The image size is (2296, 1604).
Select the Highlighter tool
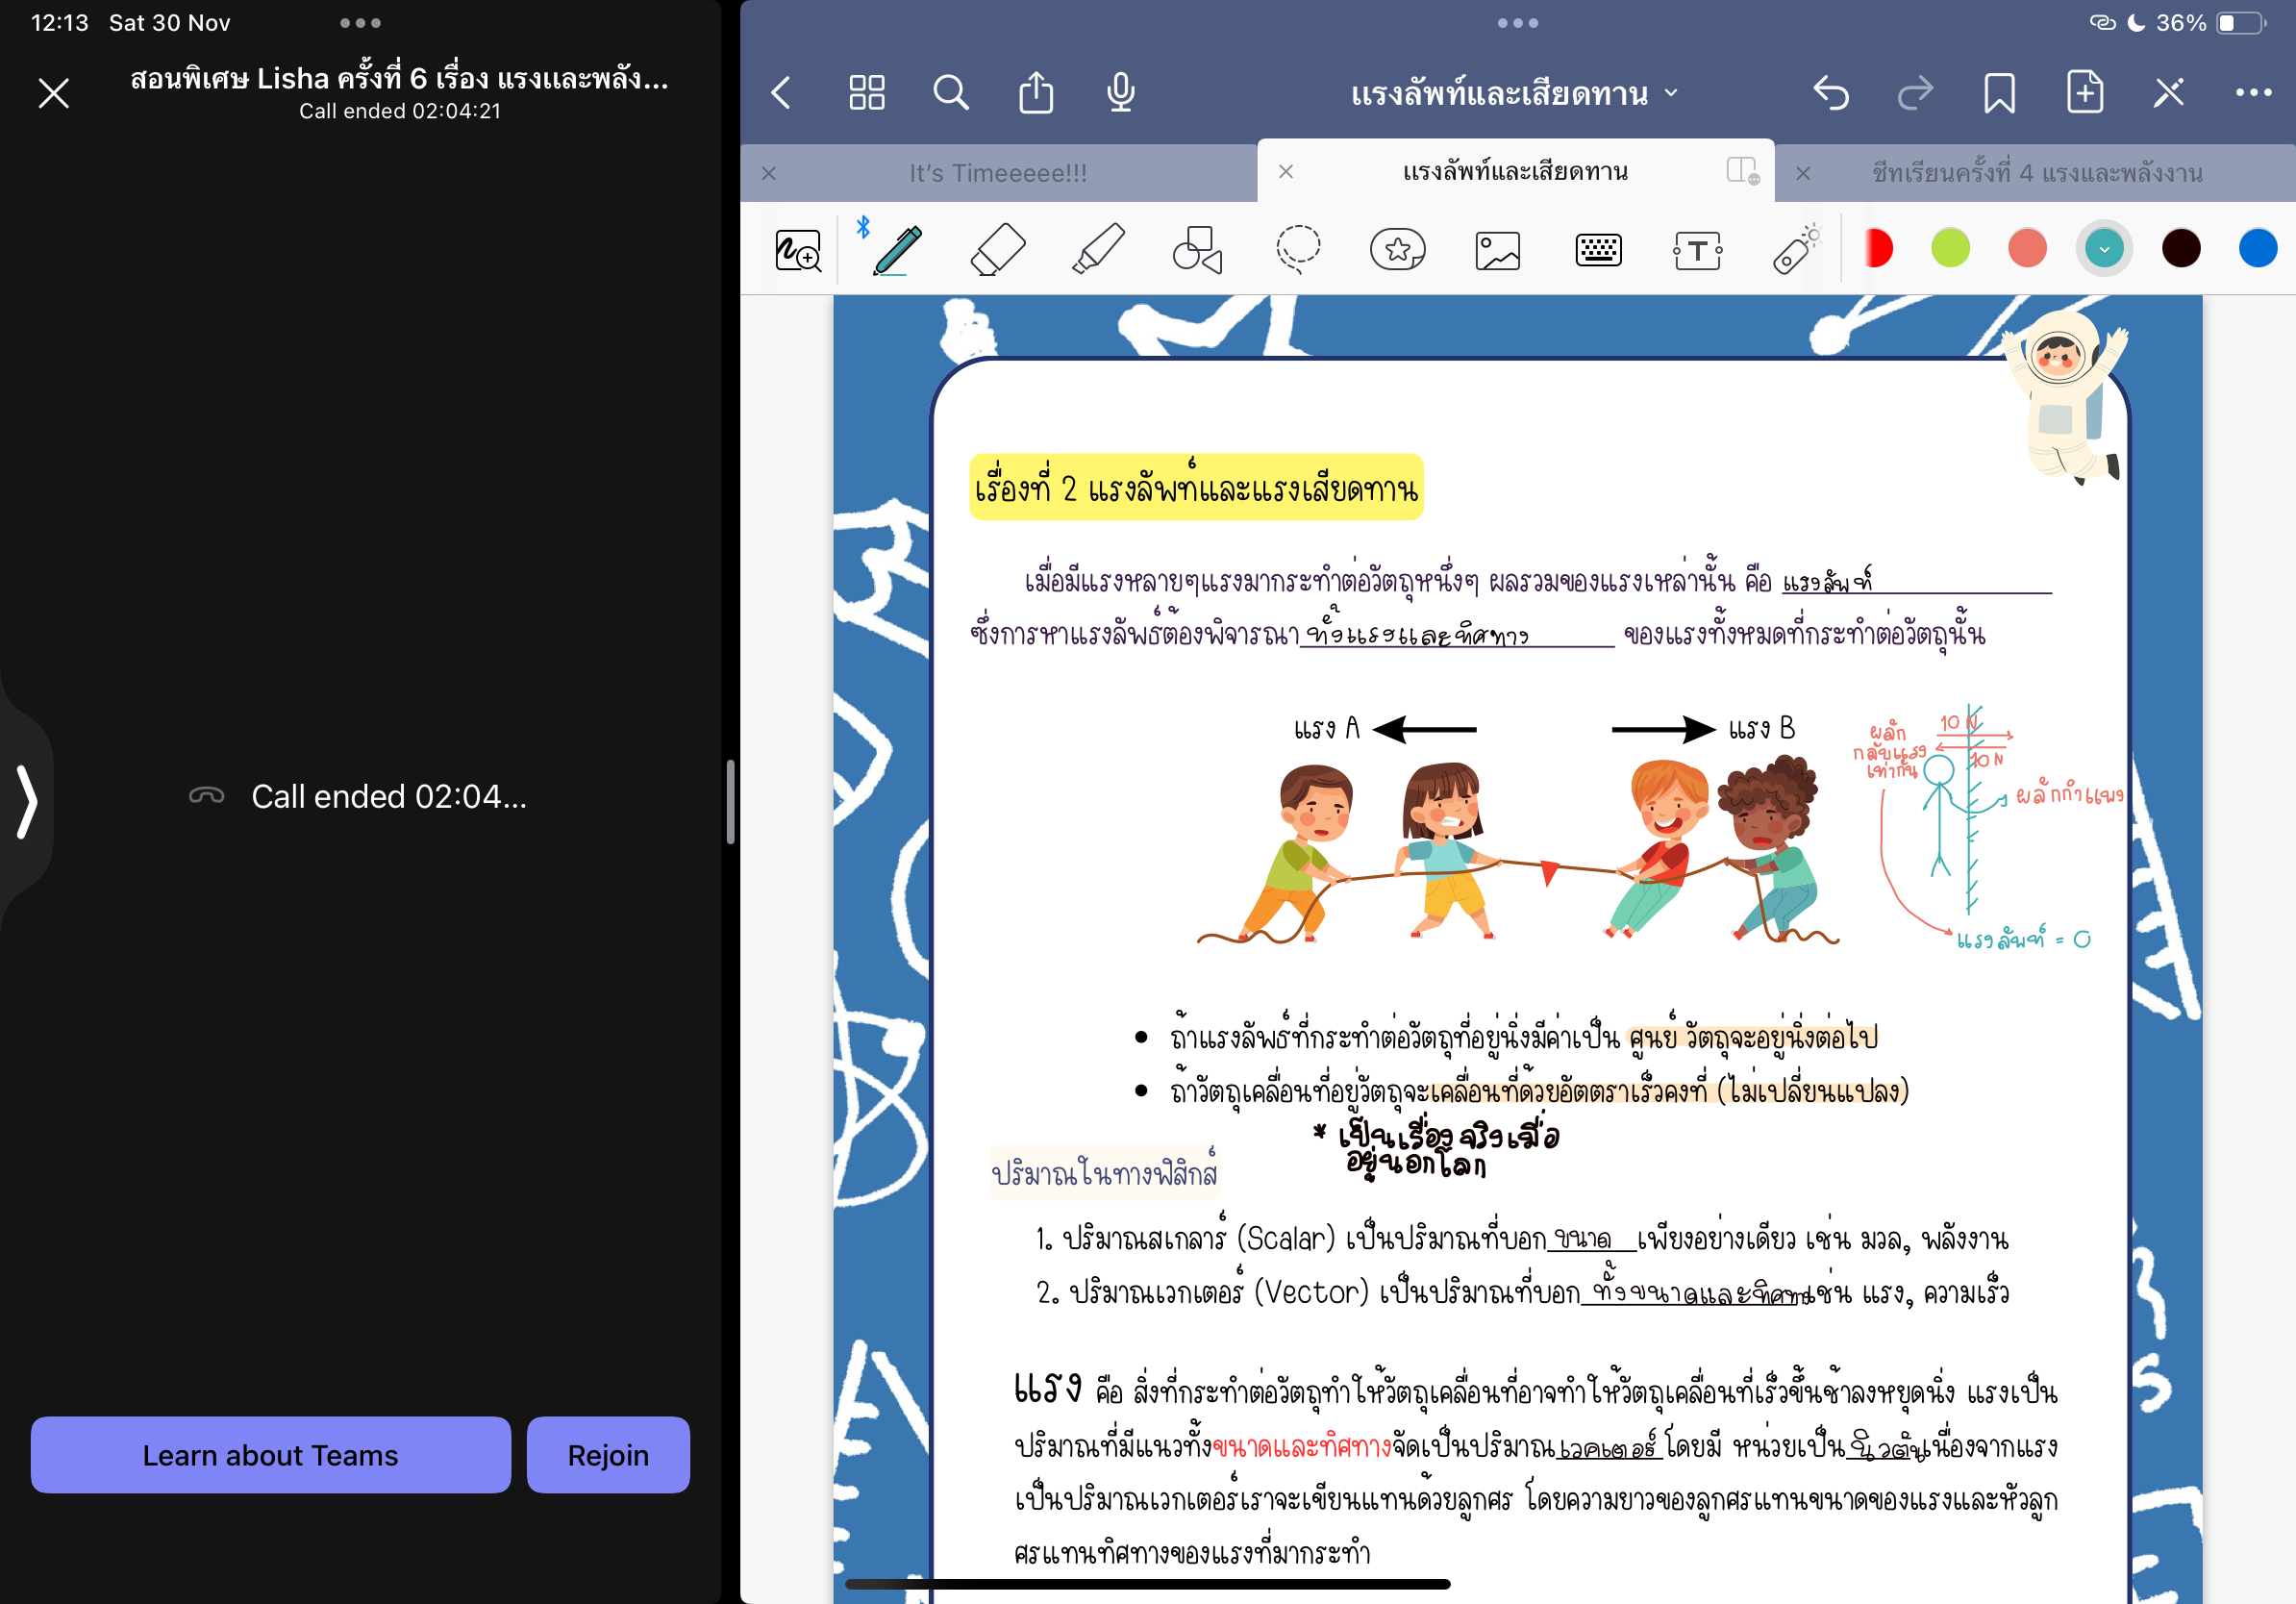coord(1096,250)
